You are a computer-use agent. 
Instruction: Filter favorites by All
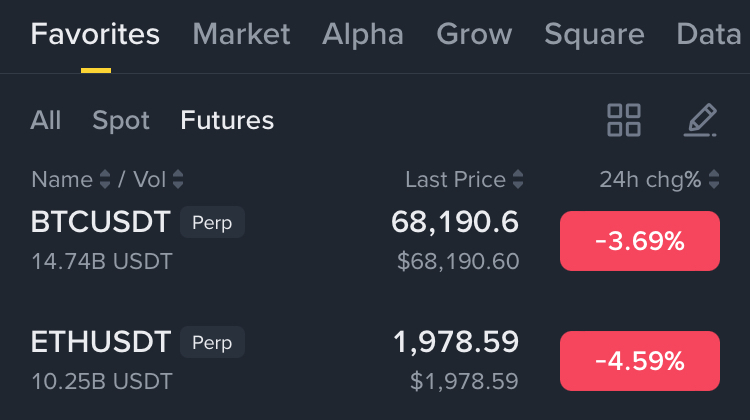point(46,121)
